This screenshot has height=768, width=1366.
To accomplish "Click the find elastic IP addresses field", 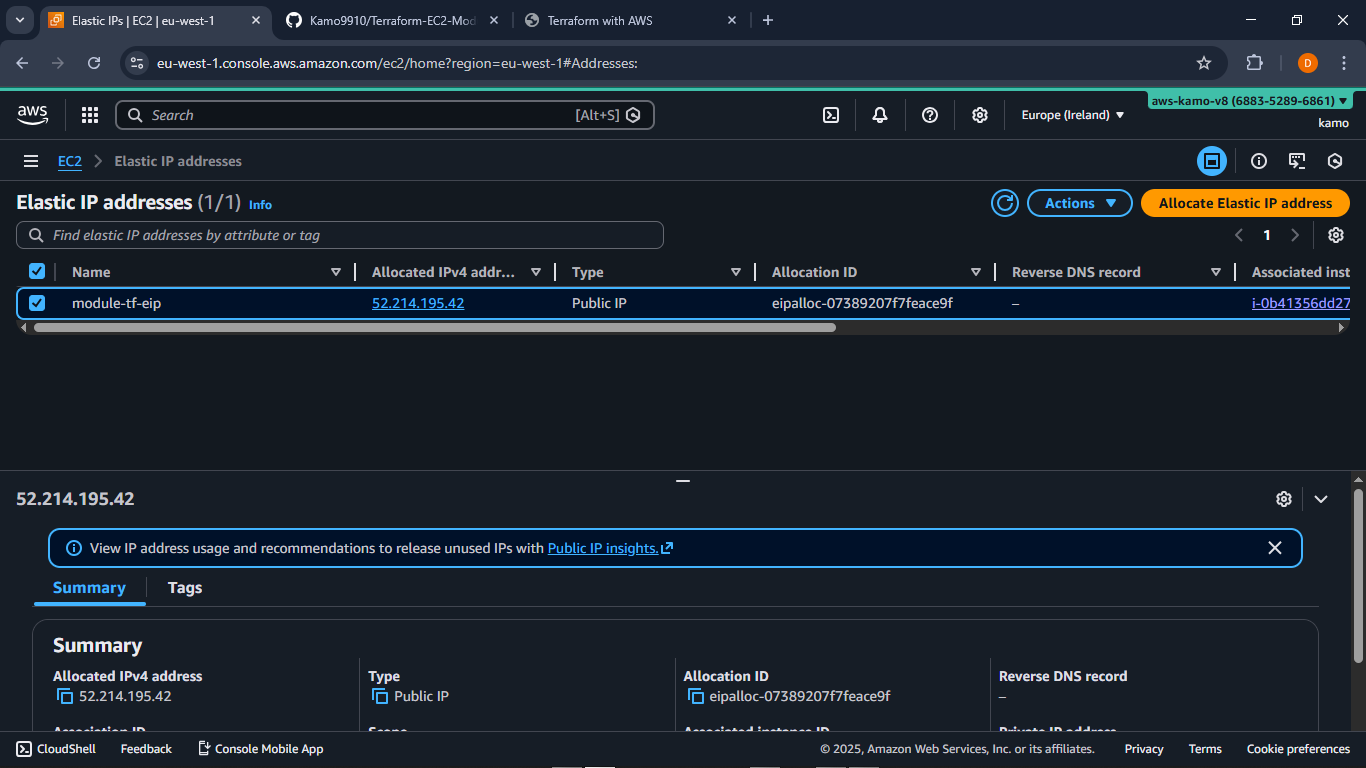I will coord(340,235).
